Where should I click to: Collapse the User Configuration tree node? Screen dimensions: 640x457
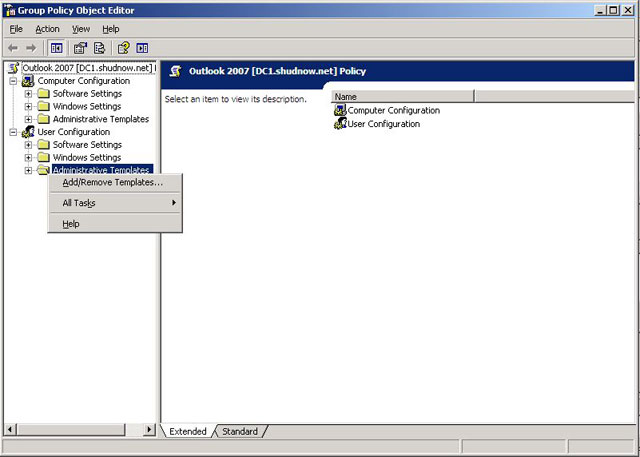coord(13,132)
